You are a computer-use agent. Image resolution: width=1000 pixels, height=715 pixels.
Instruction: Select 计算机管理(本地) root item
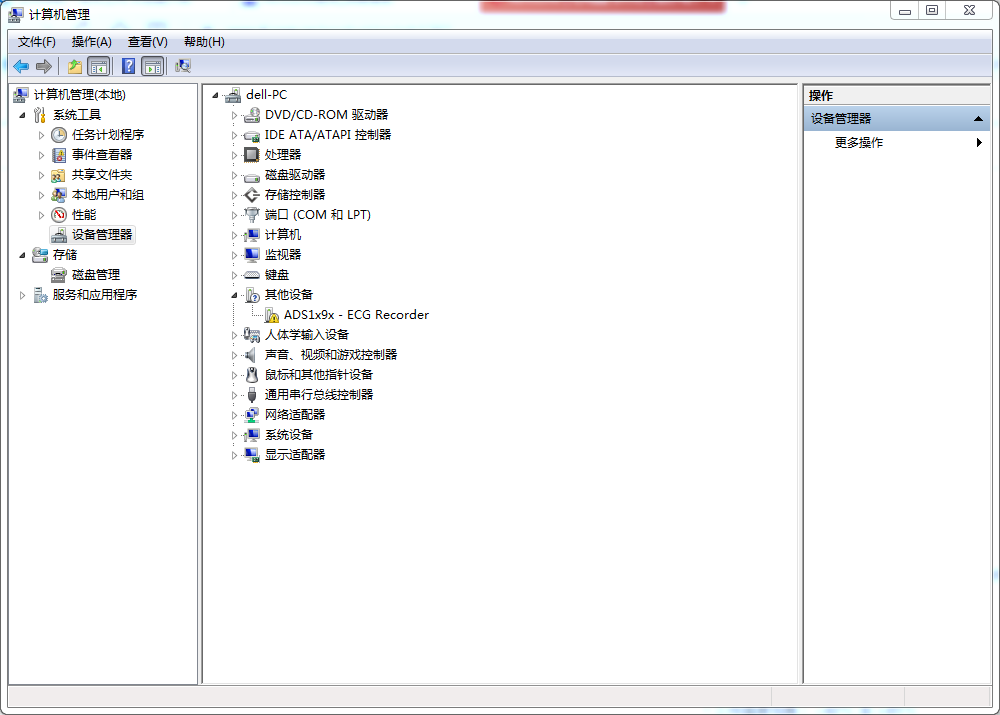pyautogui.click(x=80, y=95)
